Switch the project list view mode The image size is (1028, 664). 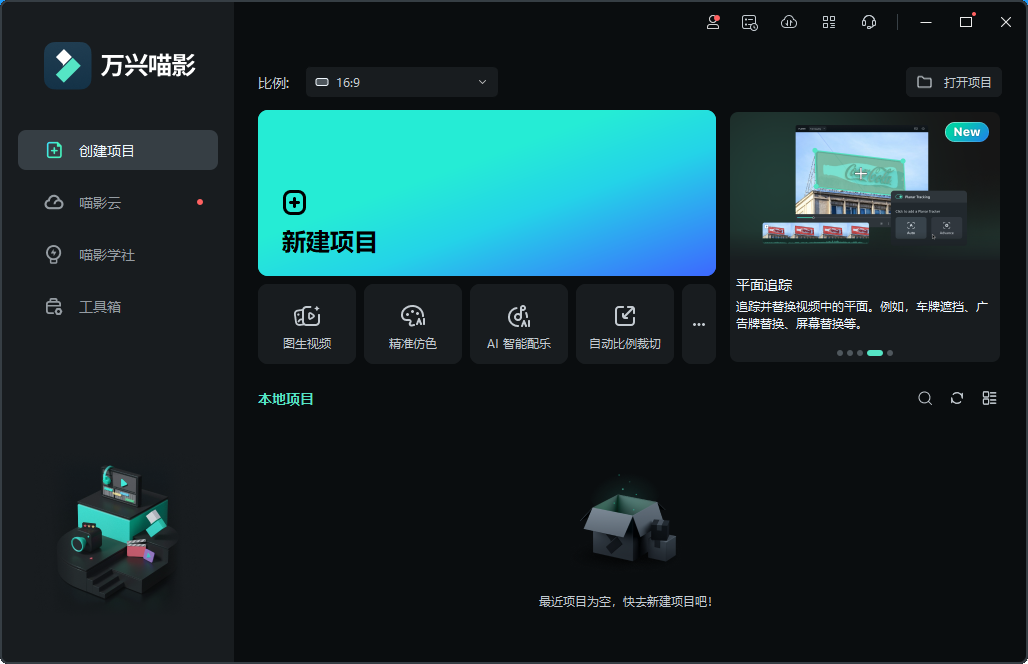(x=989, y=398)
